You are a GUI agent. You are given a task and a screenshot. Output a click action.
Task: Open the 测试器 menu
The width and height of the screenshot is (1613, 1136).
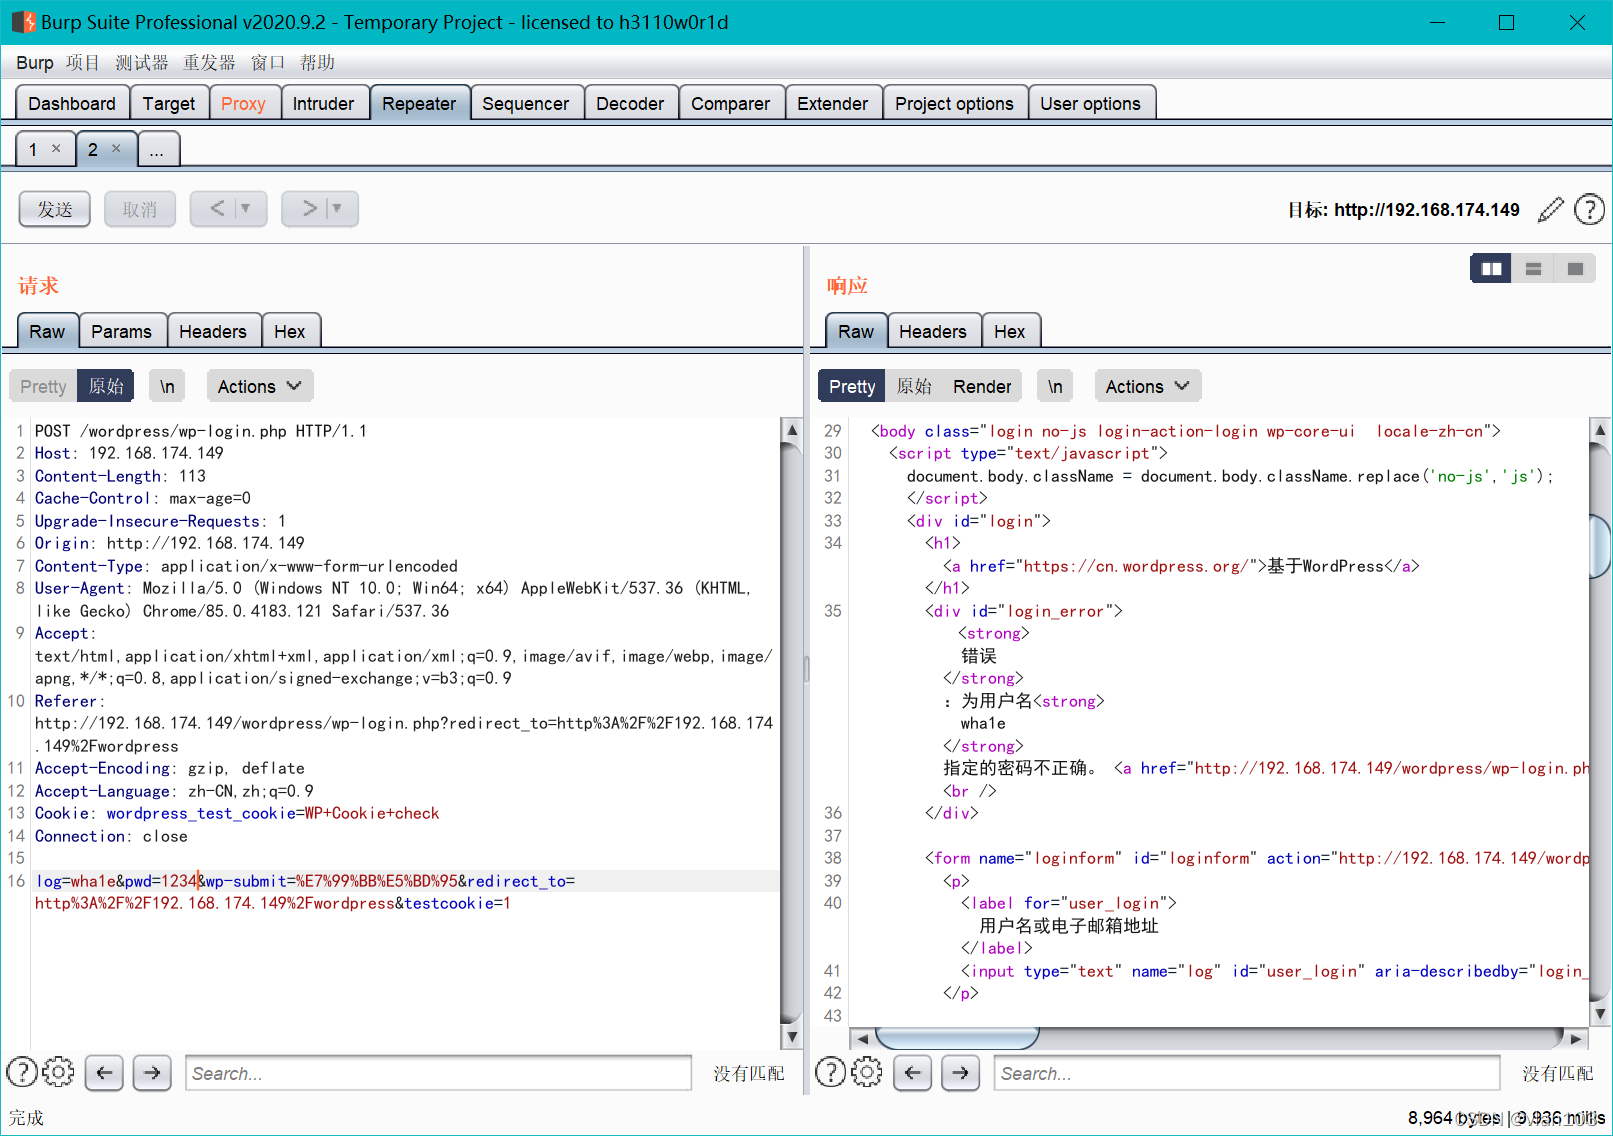pos(141,63)
